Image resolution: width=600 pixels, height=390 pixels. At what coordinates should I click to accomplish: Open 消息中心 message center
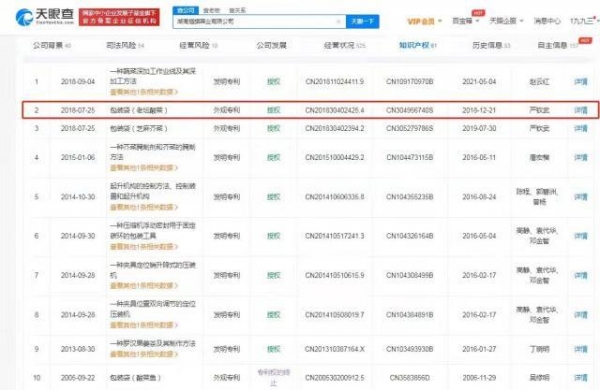pyautogui.click(x=547, y=21)
